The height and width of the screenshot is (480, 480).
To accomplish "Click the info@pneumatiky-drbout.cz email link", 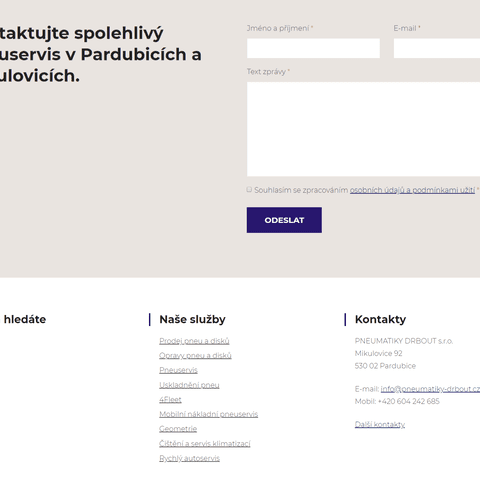I will [x=430, y=389].
